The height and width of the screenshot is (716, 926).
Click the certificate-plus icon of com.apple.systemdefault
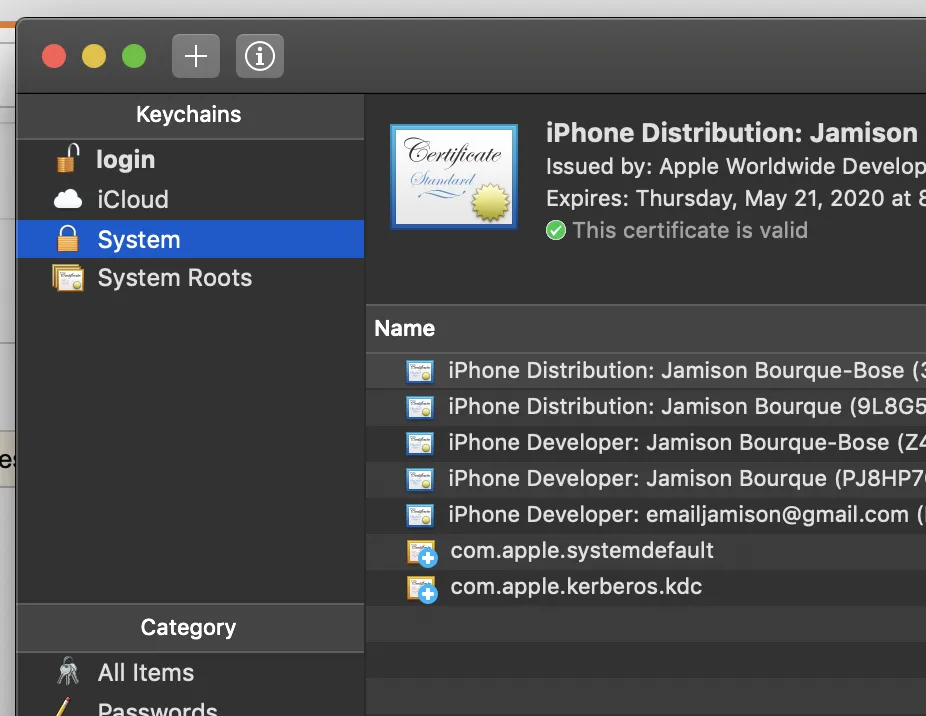coord(422,553)
